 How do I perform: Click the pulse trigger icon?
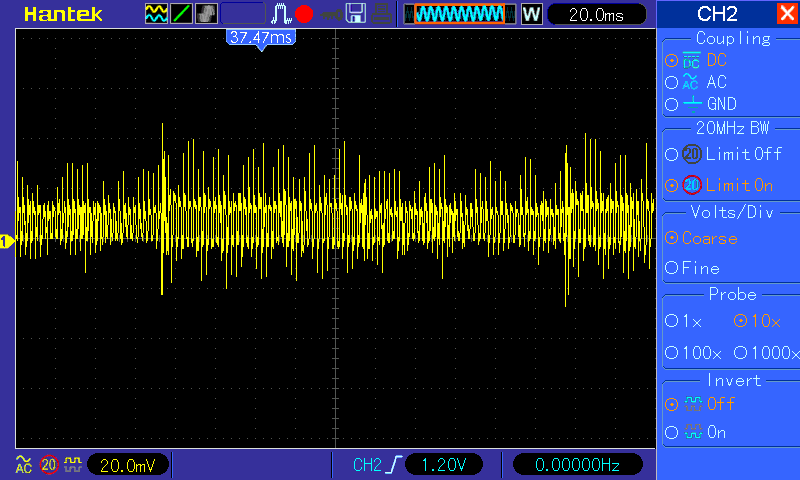pos(281,14)
